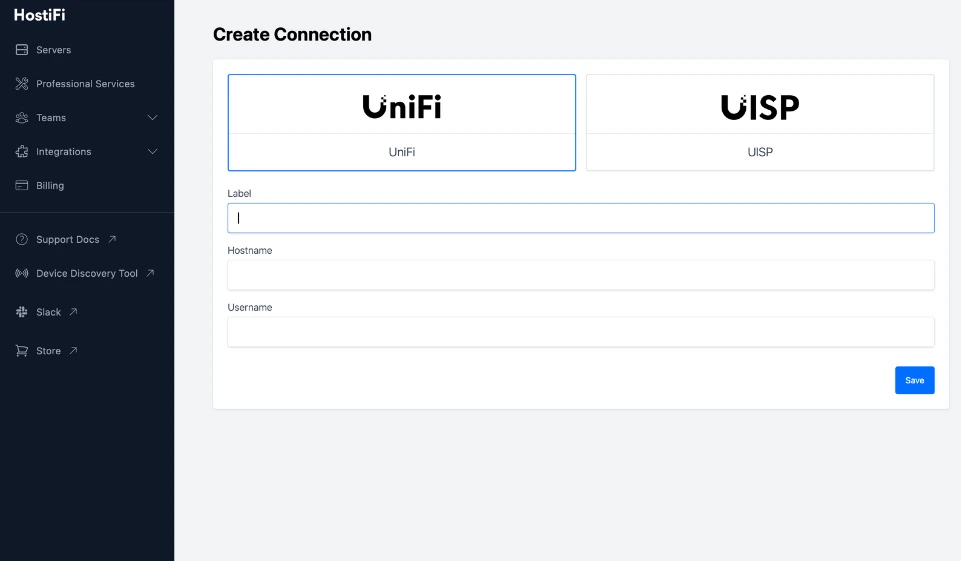
Task: Open the Integrations menu item
Action: [64, 151]
